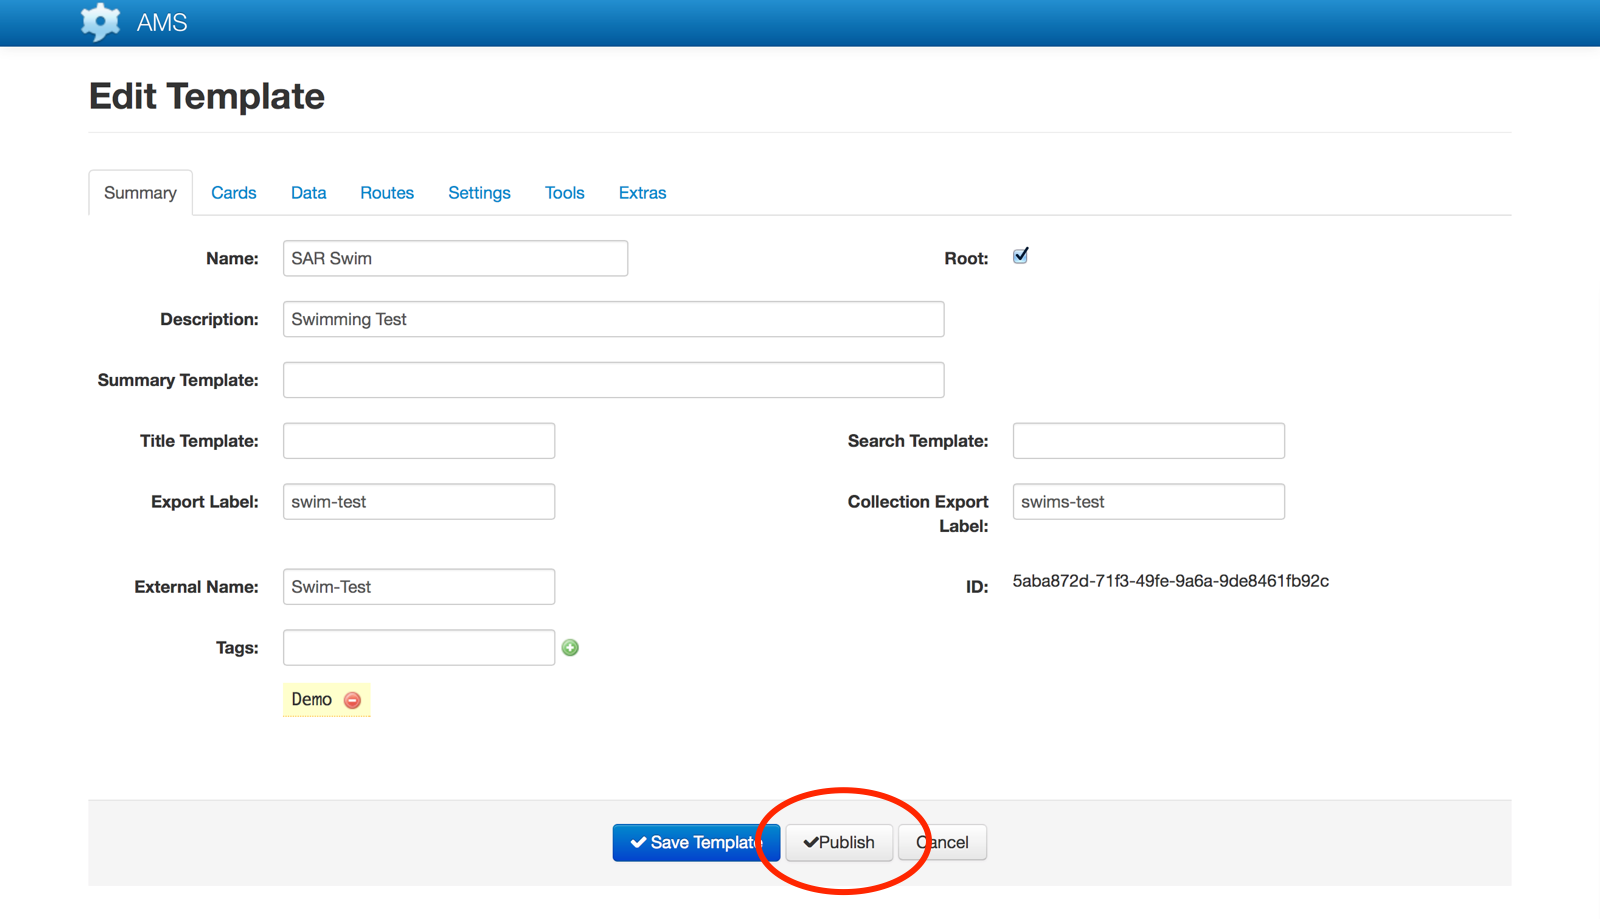Click the Export Label field swim-test
This screenshot has width=1600, height=919.
419,502
